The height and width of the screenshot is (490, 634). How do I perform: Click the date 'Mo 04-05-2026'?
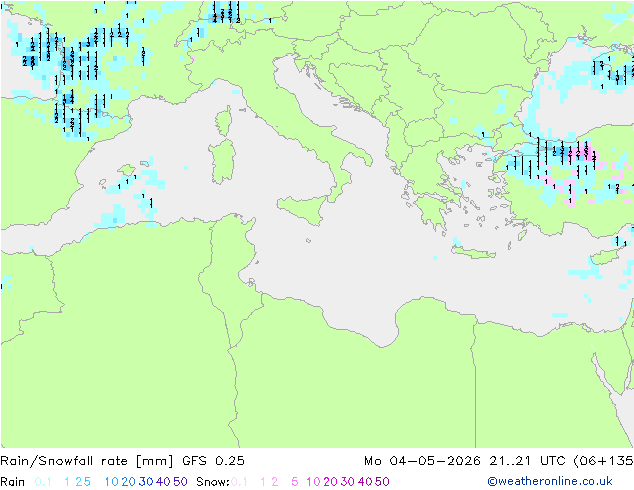[x=422, y=461]
